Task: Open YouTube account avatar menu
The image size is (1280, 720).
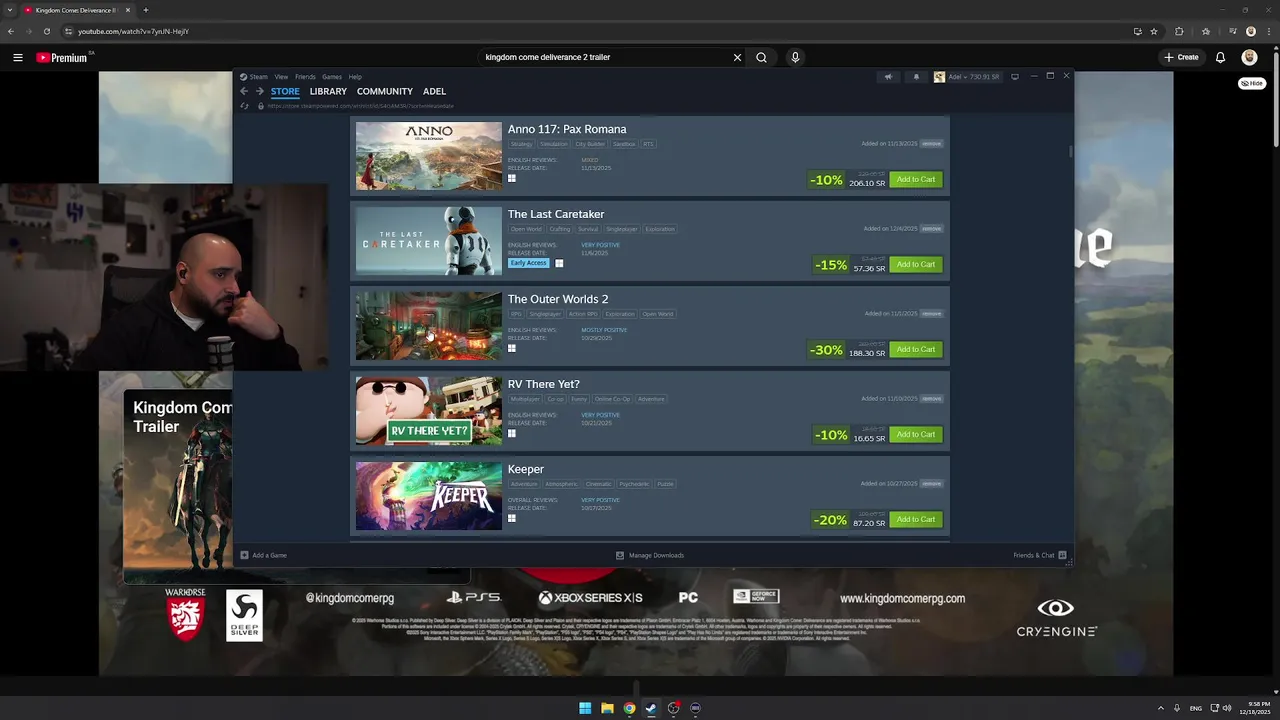Action: [x=1249, y=57]
